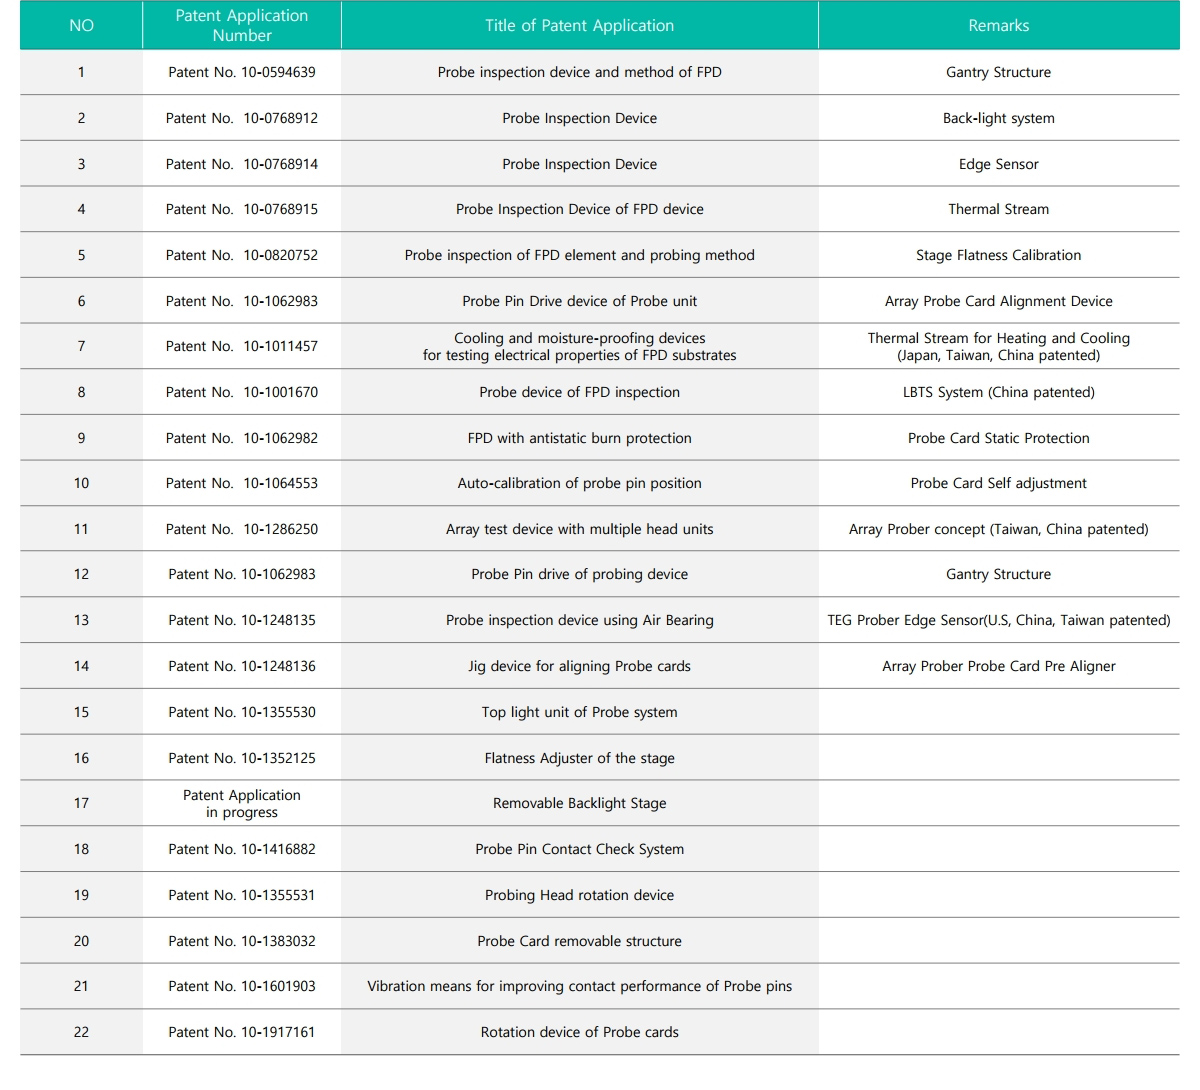Click 'Probe Card Self adjustment' remark

[998, 483]
